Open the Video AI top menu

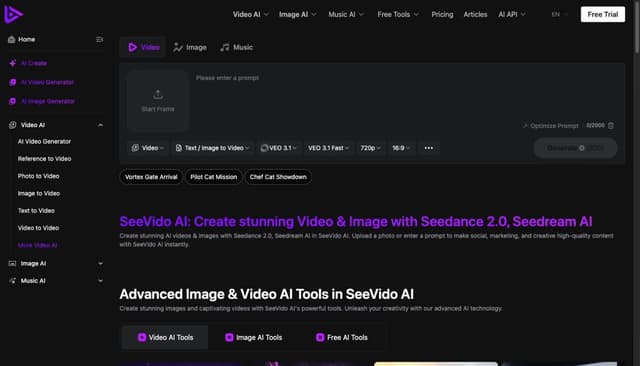[251, 15]
